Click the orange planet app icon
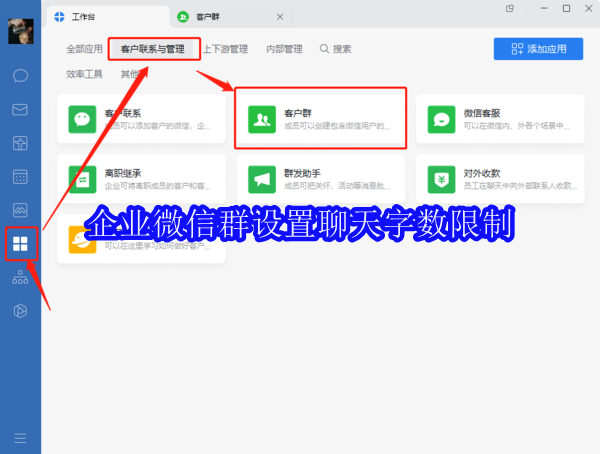 tap(82, 240)
